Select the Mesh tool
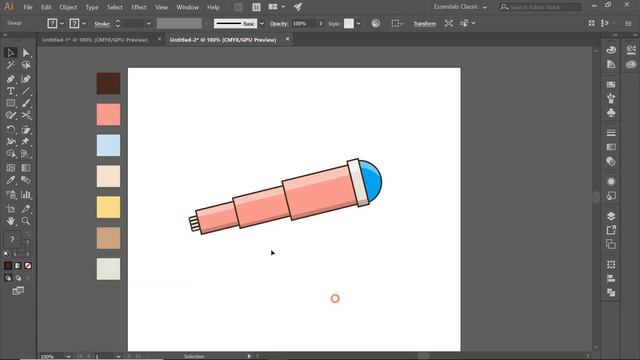 (x=11, y=168)
